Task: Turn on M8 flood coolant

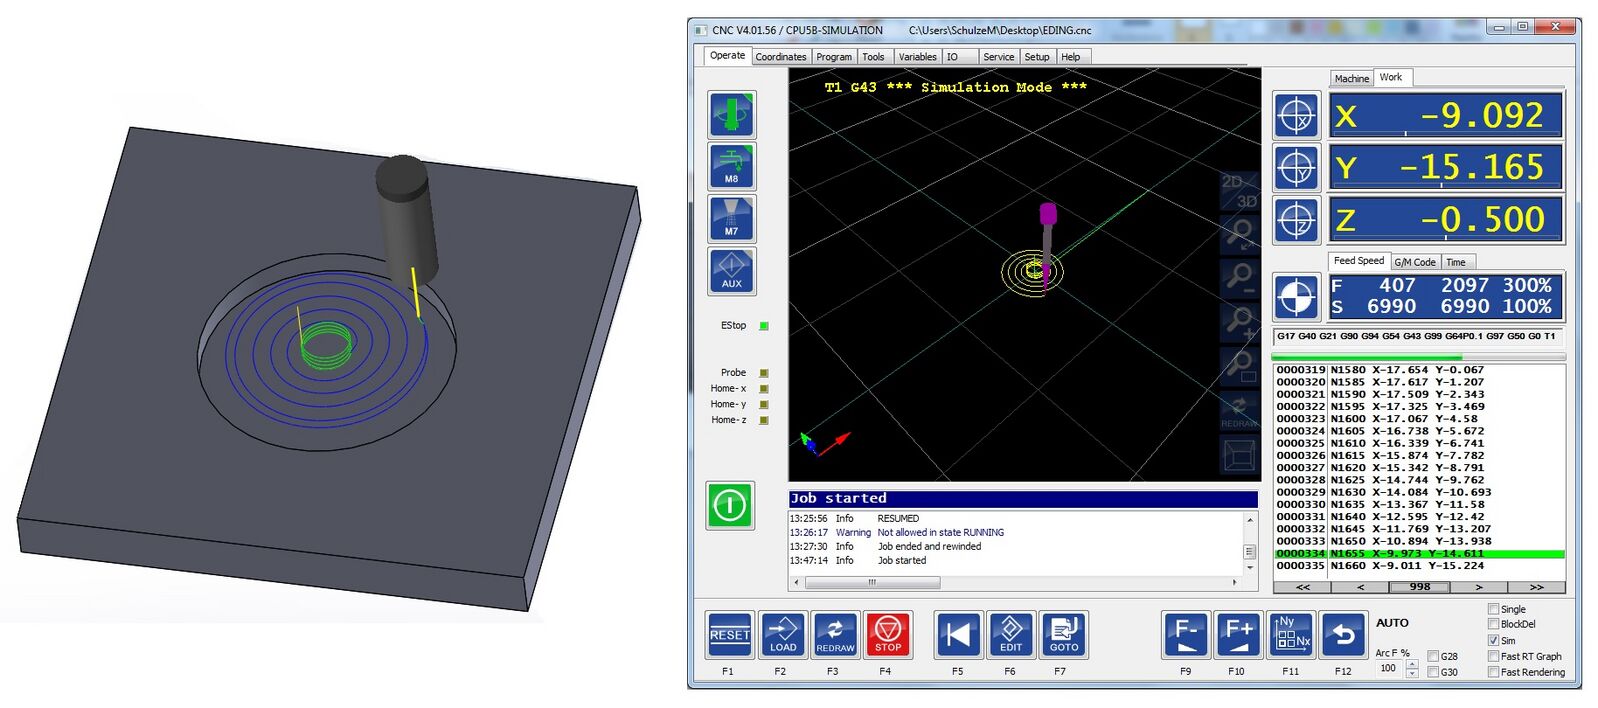Action: [x=731, y=166]
